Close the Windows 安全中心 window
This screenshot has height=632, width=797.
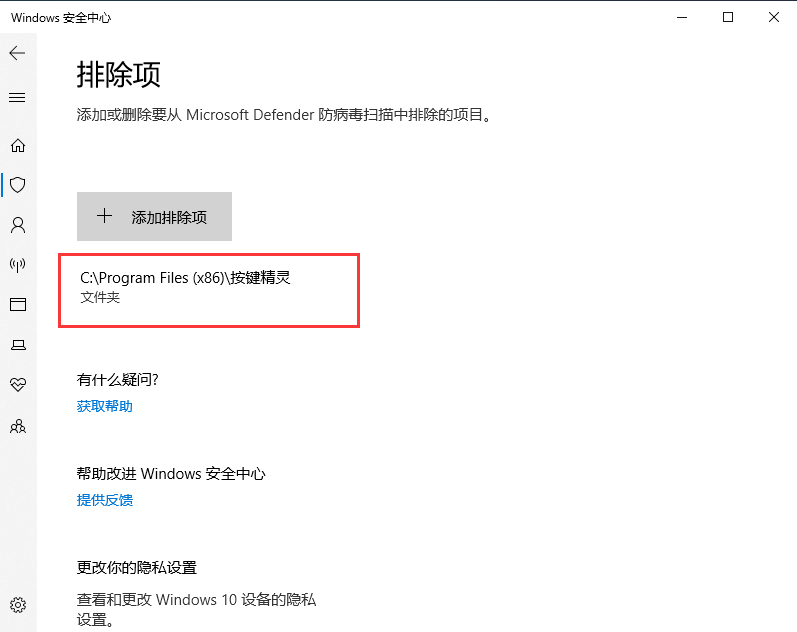tap(774, 17)
